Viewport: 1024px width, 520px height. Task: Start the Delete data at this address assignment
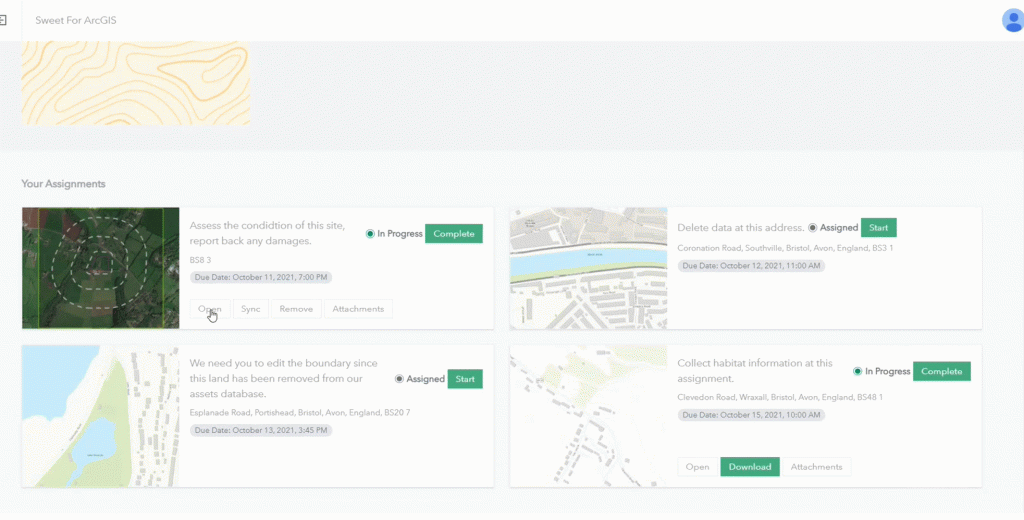point(878,228)
